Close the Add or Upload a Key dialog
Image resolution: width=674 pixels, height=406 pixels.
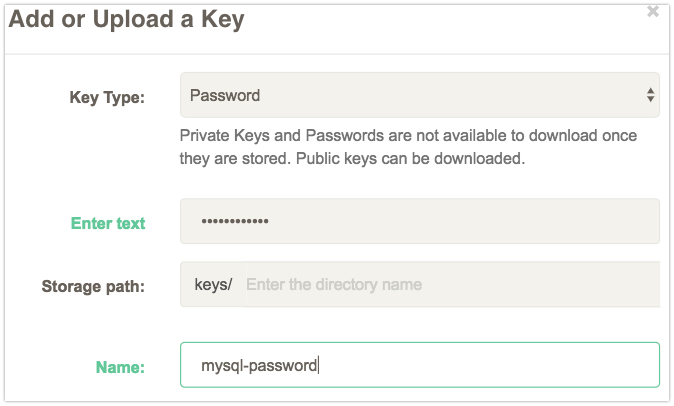click(653, 11)
